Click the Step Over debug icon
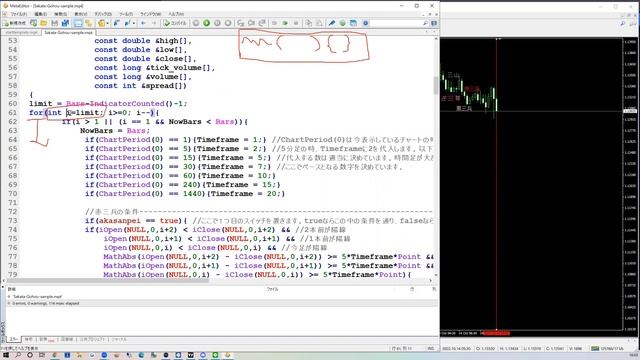 point(251,23)
